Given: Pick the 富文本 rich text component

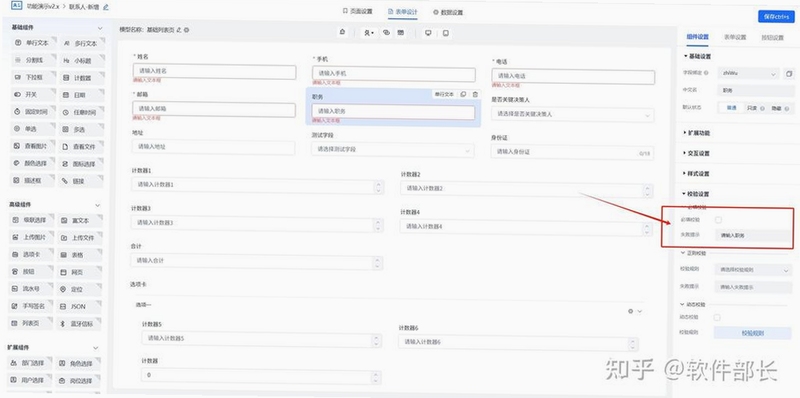Looking at the screenshot, I should pyautogui.click(x=80, y=220).
